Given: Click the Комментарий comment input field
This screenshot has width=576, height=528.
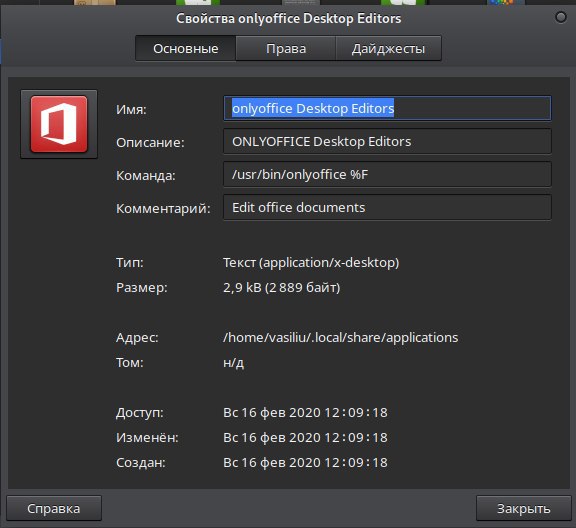Looking at the screenshot, I should point(387,208).
